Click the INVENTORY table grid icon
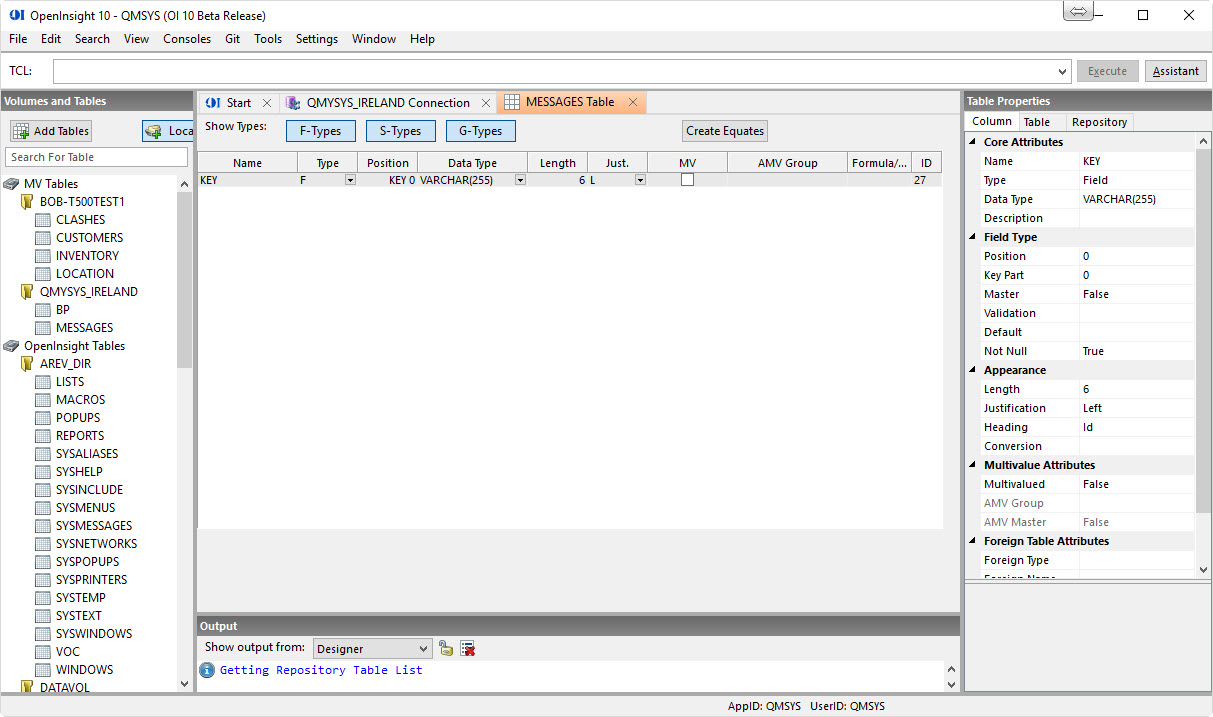The image size is (1213, 717). pos(43,256)
